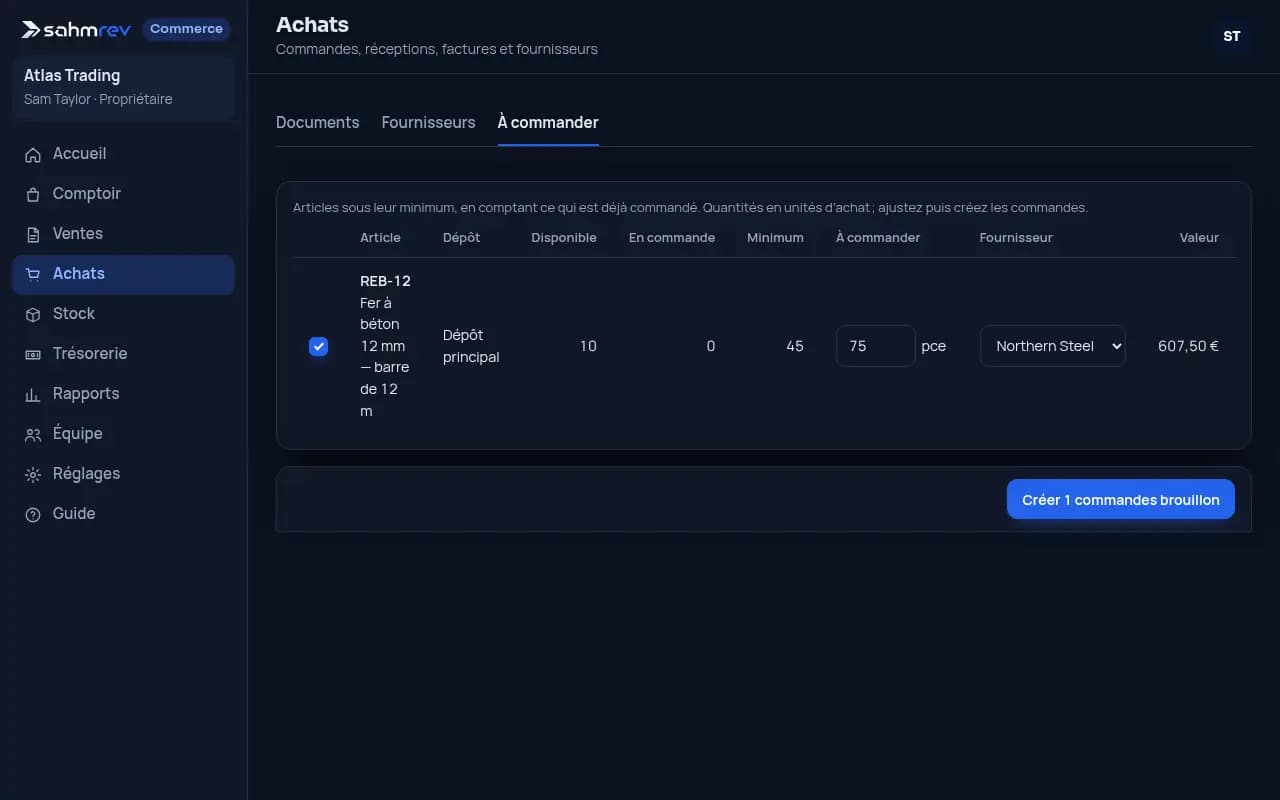Click the Dépôt principal cell
The height and width of the screenshot is (800, 1280).
click(471, 346)
